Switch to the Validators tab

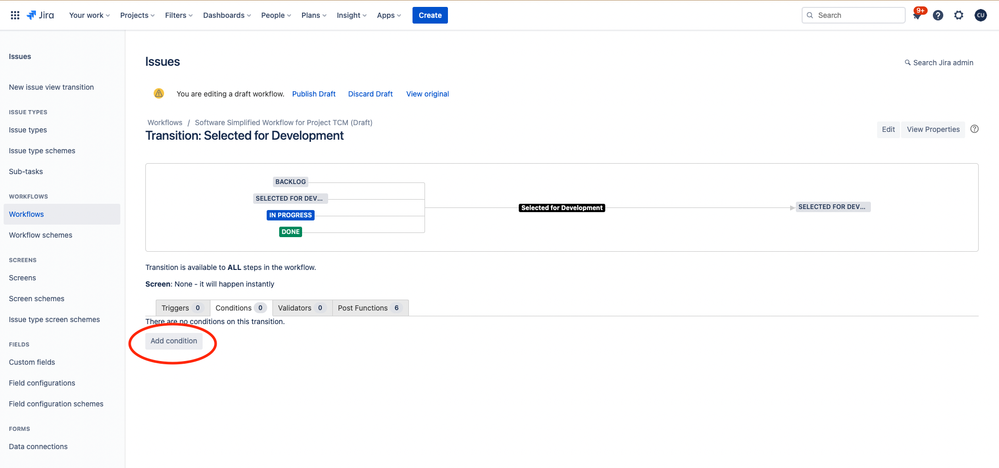[x=302, y=308]
